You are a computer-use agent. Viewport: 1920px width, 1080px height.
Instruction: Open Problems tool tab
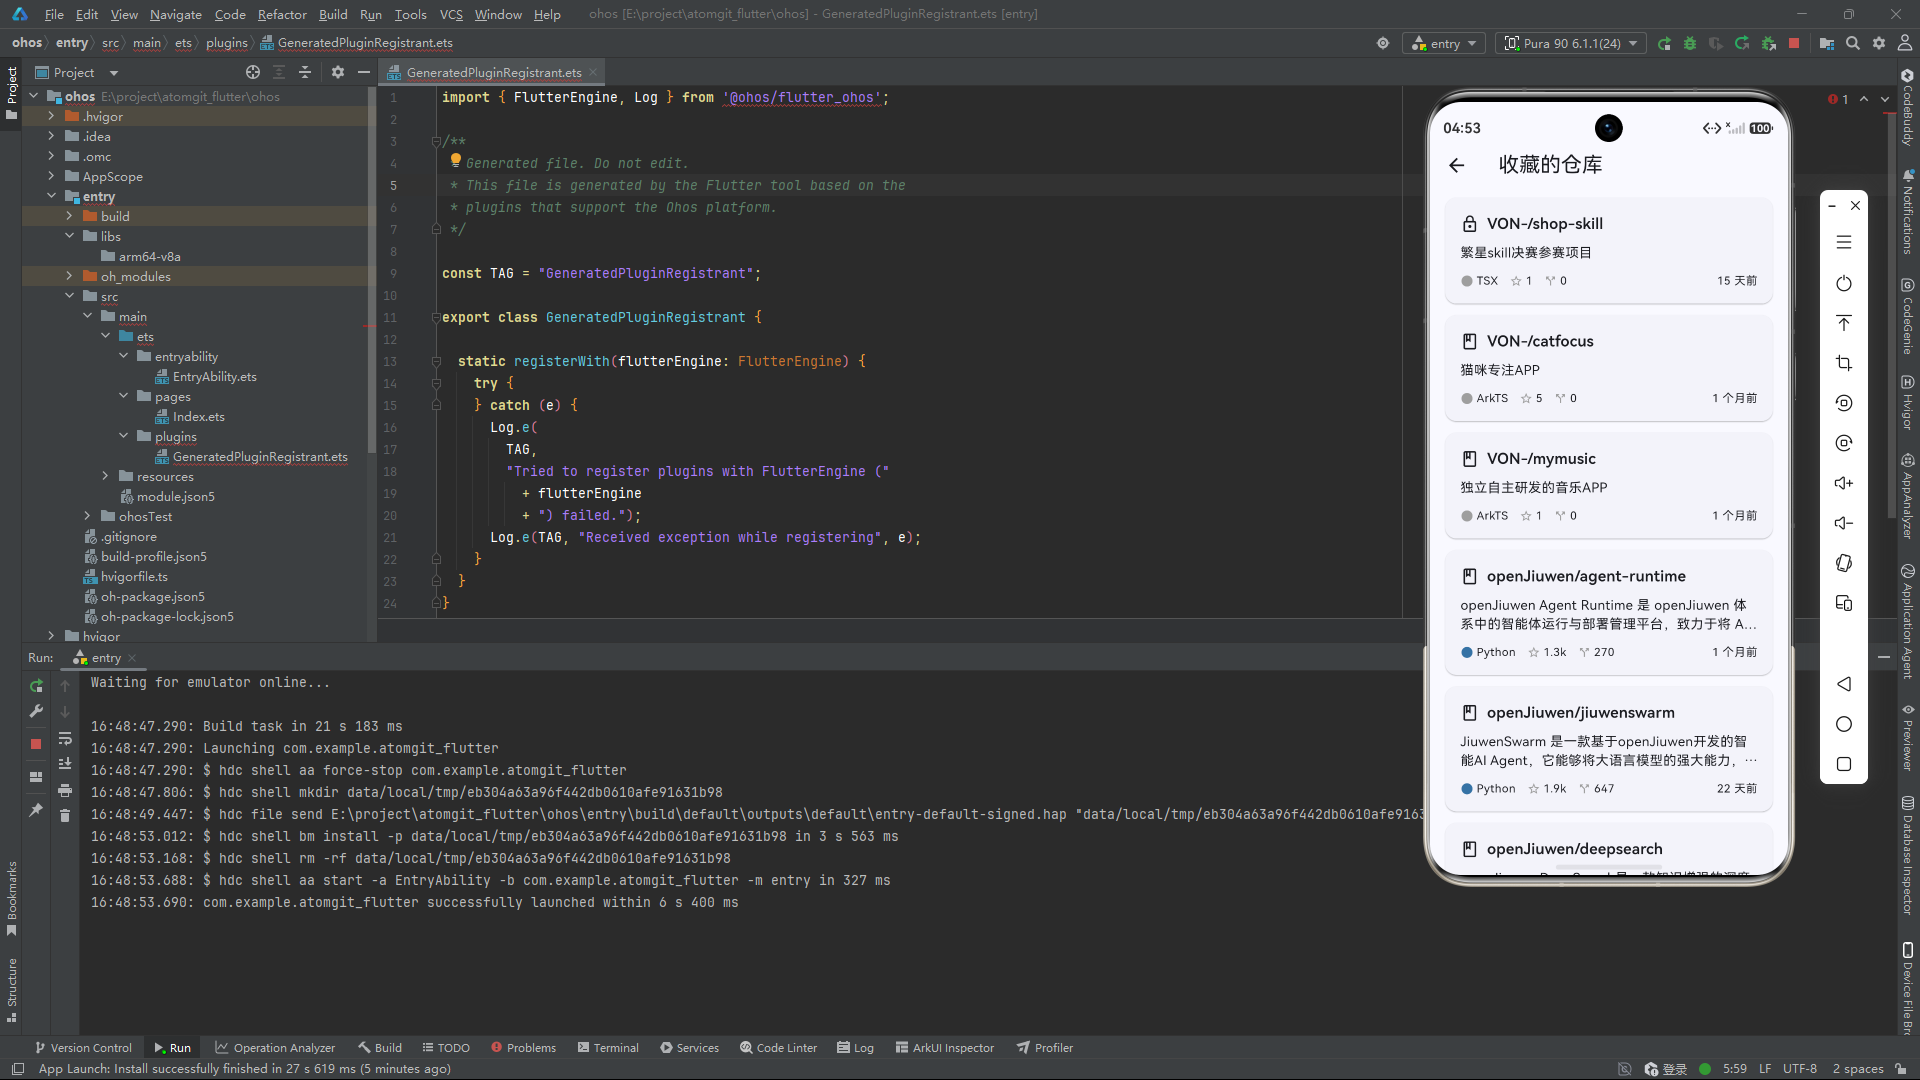523,1047
